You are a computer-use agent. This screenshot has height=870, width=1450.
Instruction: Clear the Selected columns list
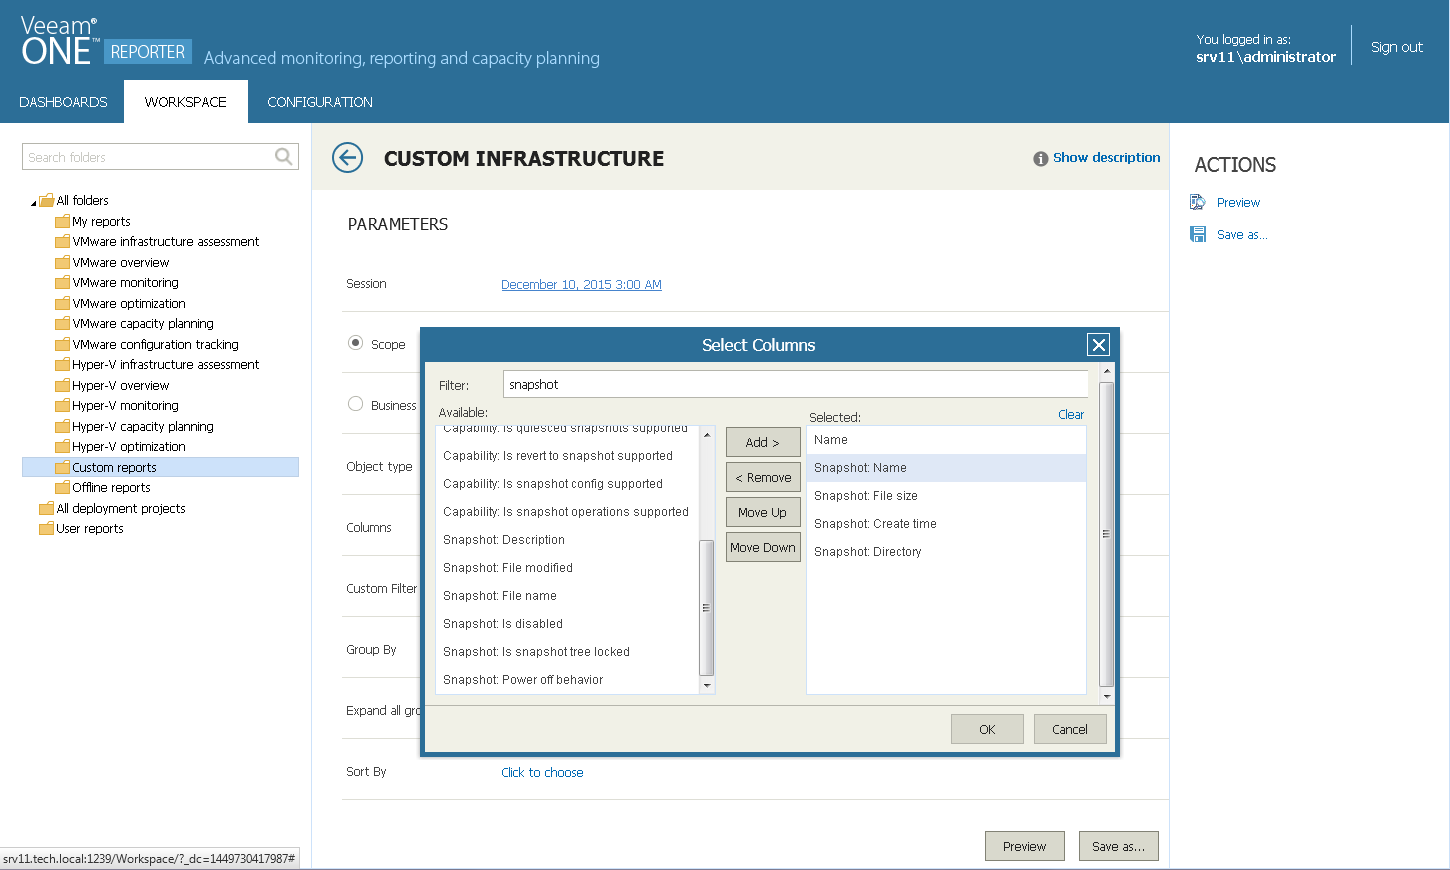1070,414
